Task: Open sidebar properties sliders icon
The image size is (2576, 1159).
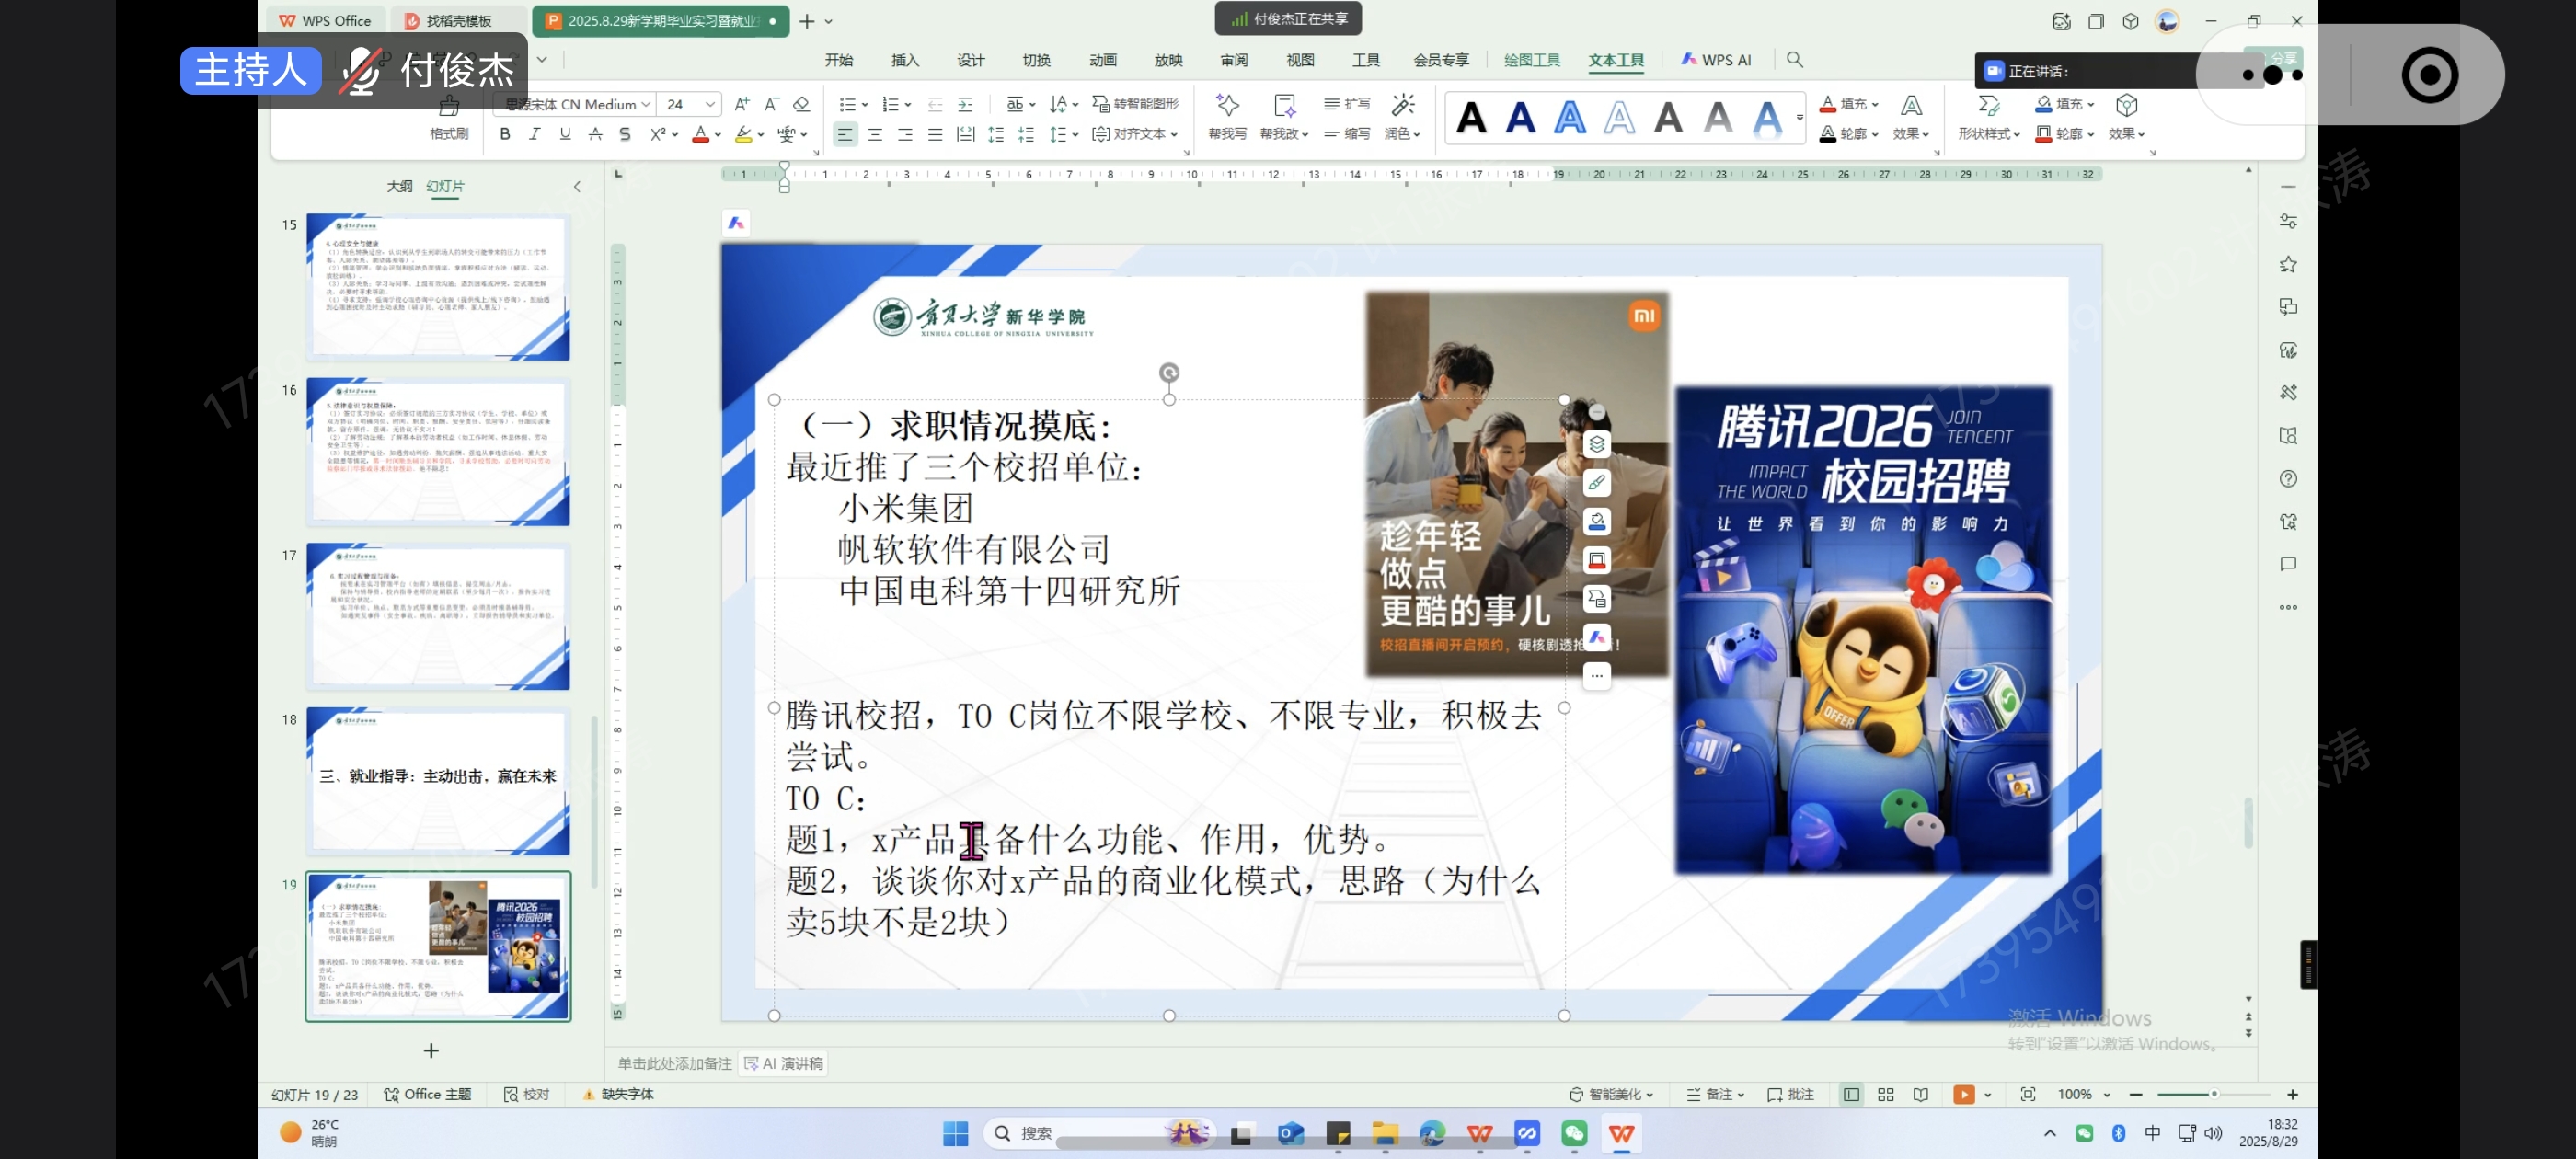Action: [2288, 221]
